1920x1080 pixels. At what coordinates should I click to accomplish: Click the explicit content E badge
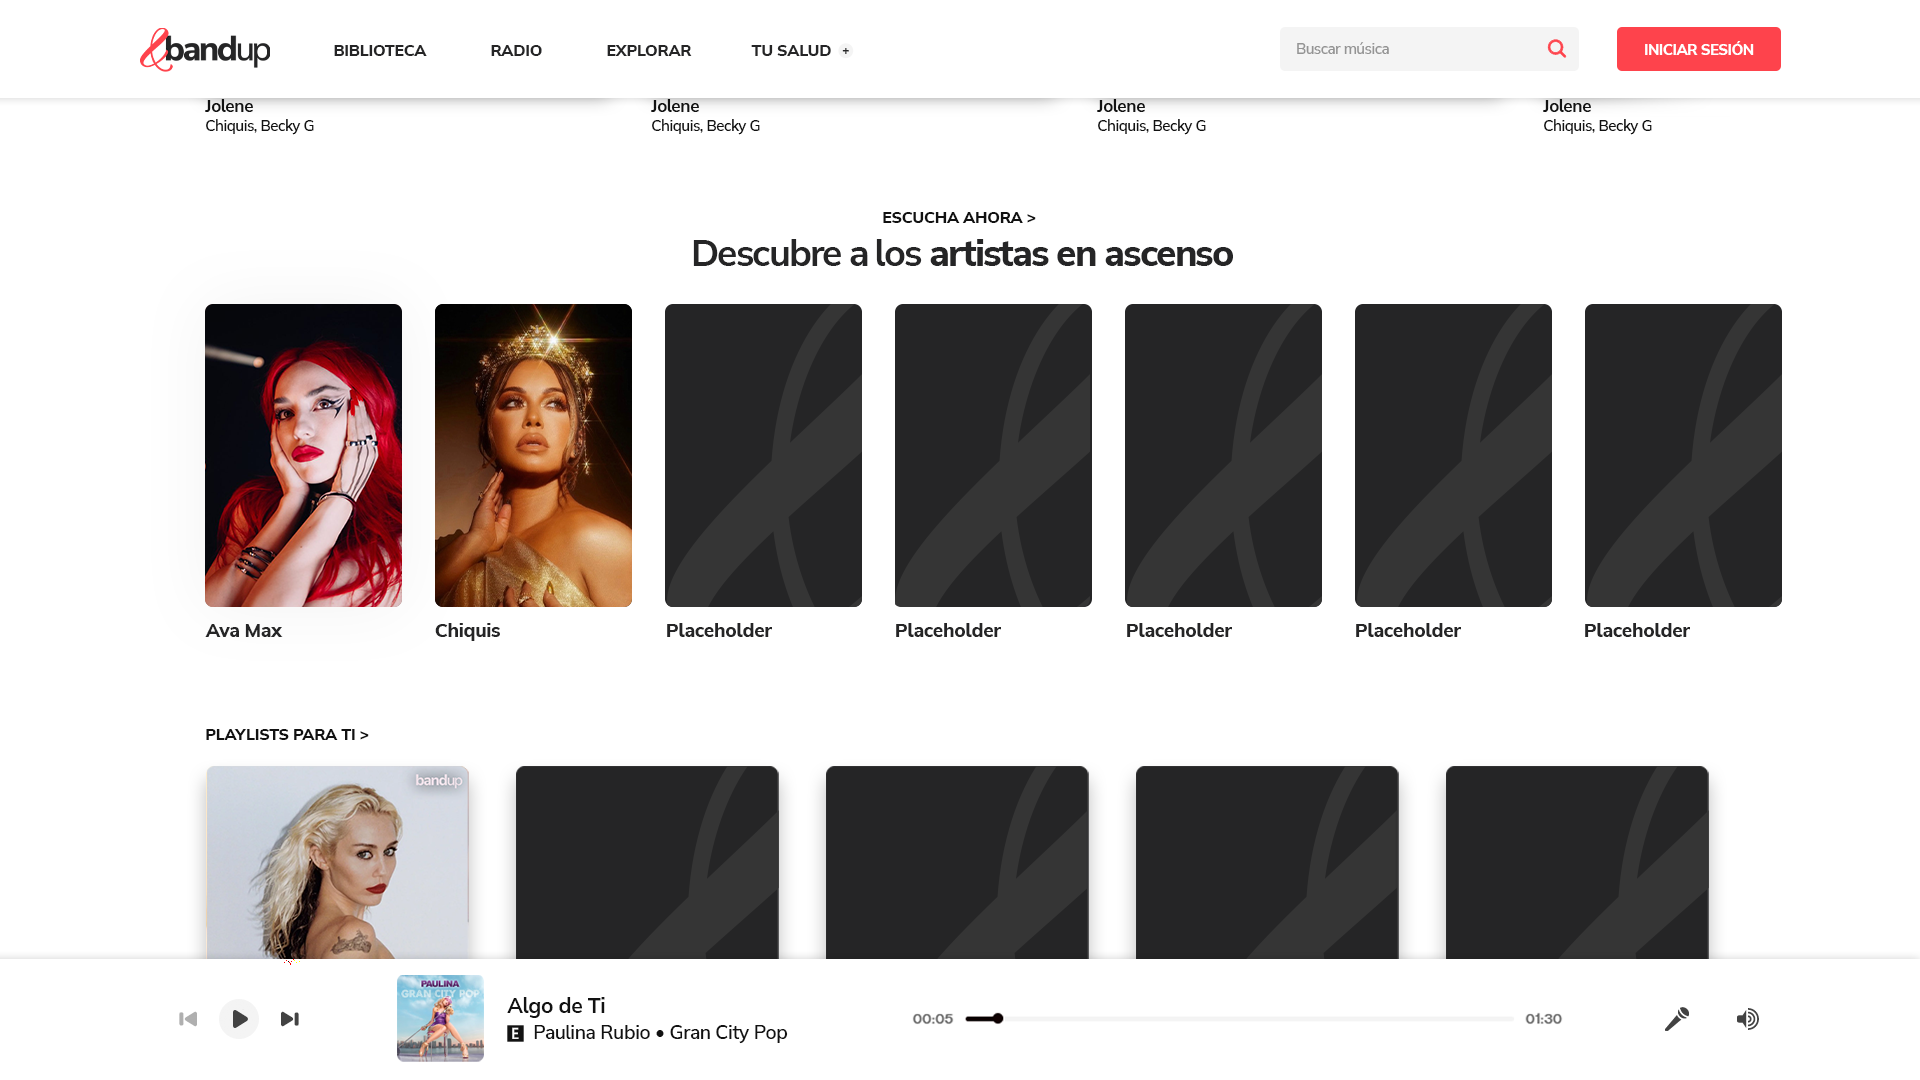click(516, 1034)
